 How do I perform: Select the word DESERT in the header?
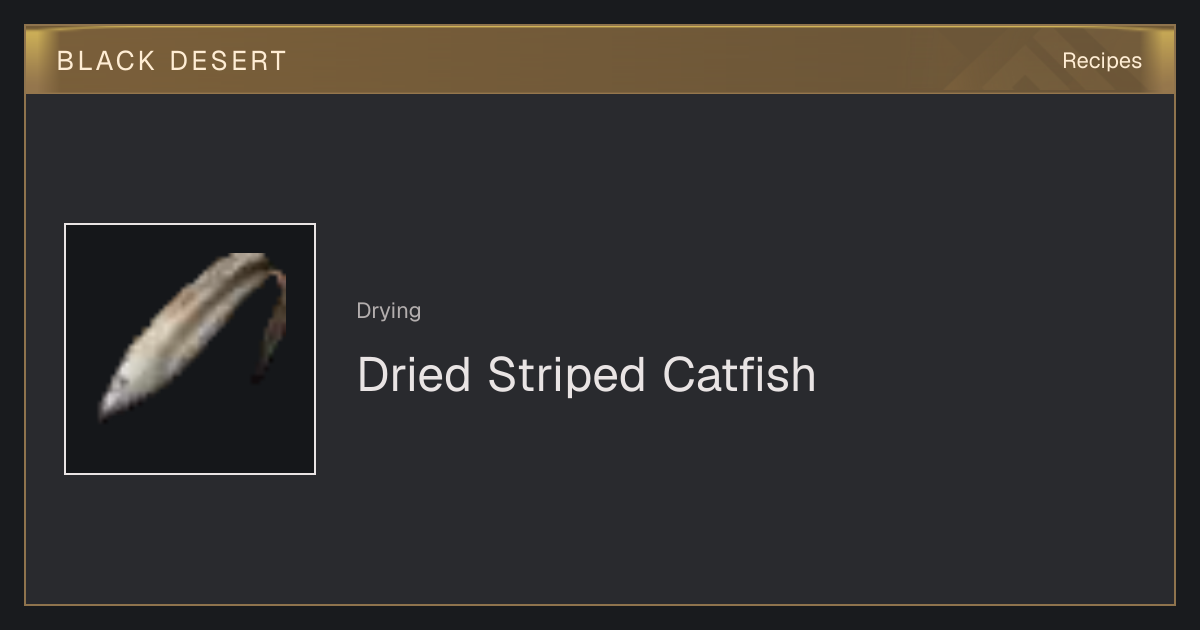229,61
